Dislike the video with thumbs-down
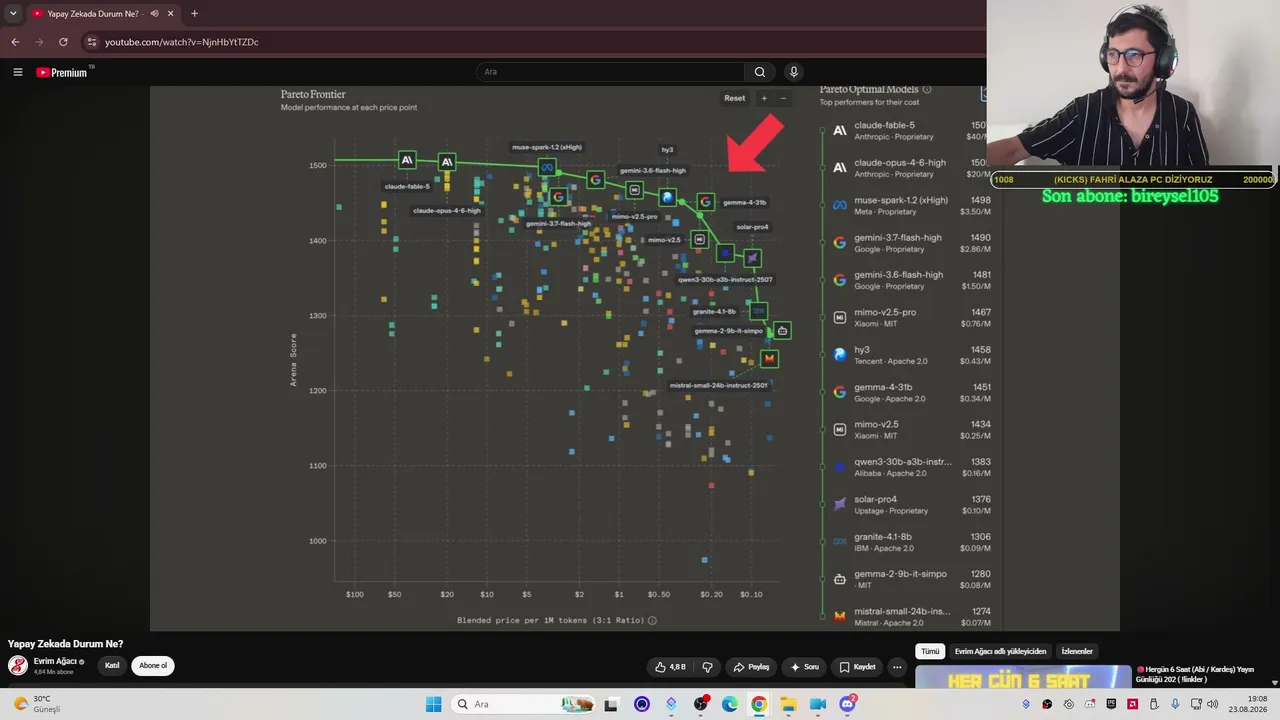This screenshot has width=1280, height=720. [x=707, y=667]
